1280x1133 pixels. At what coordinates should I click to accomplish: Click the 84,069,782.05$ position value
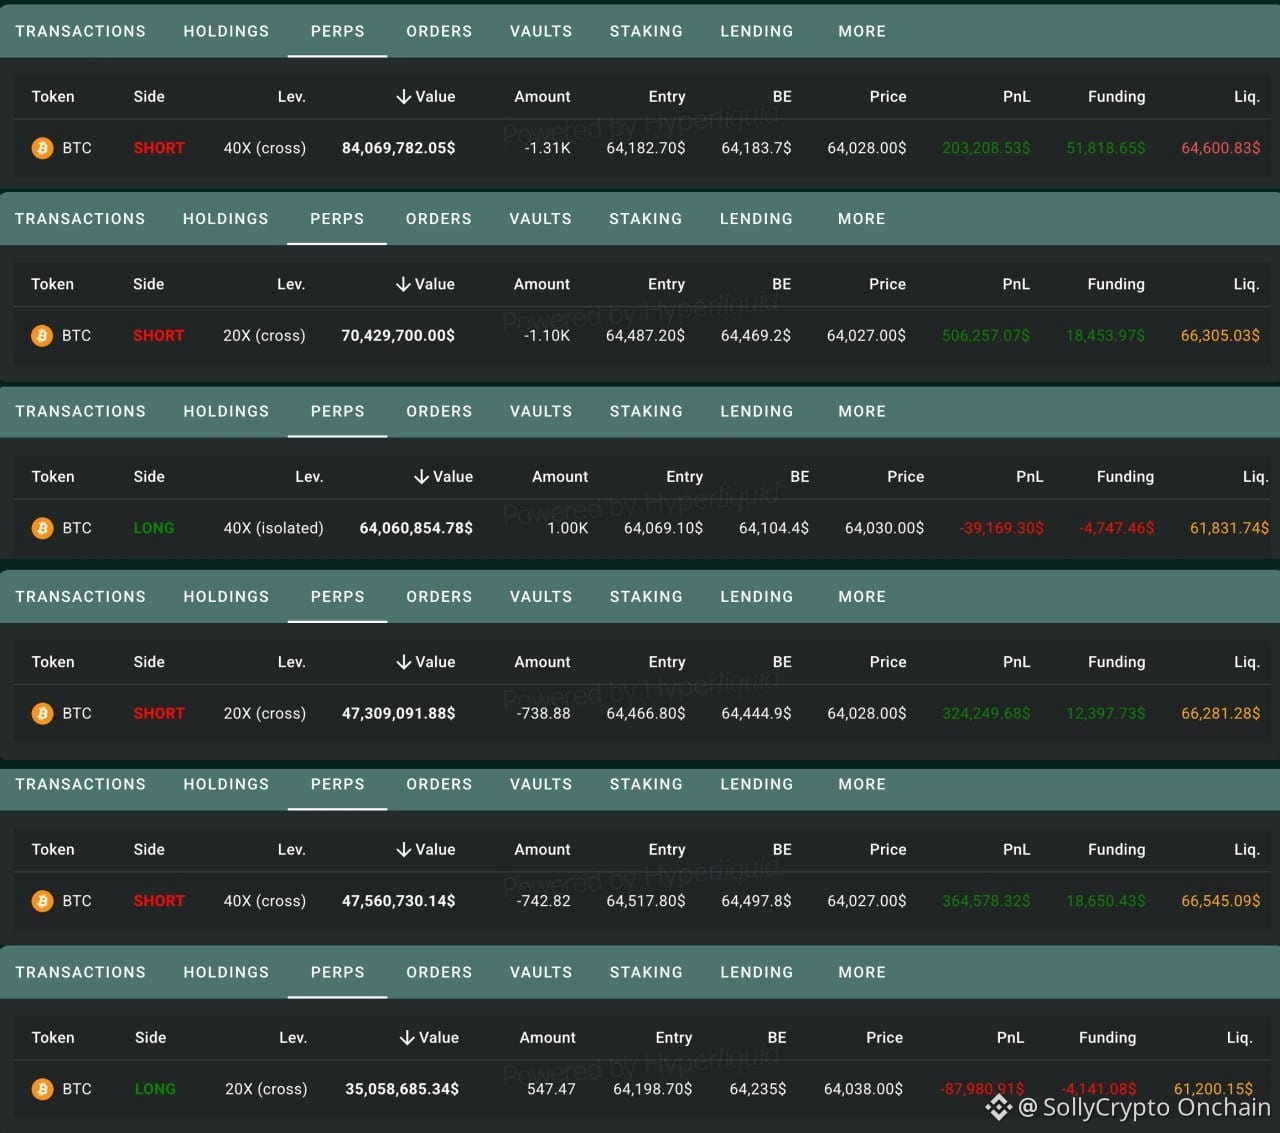(398, 148)
